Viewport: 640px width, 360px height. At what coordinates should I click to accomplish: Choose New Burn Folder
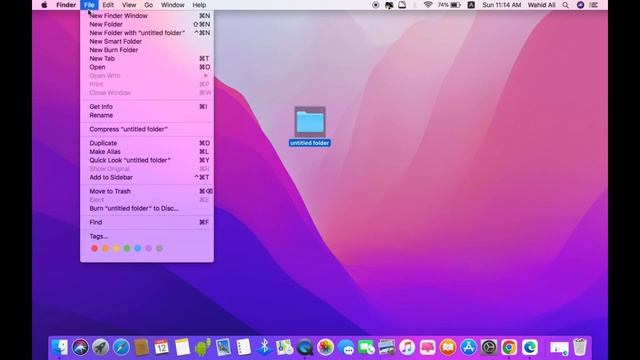[147, 50]
